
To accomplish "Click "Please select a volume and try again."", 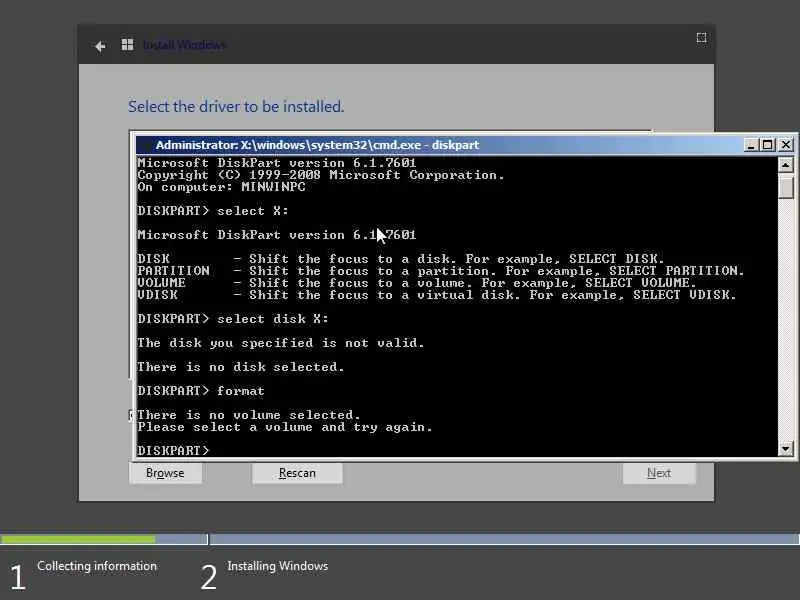I will tap(285, 427).
